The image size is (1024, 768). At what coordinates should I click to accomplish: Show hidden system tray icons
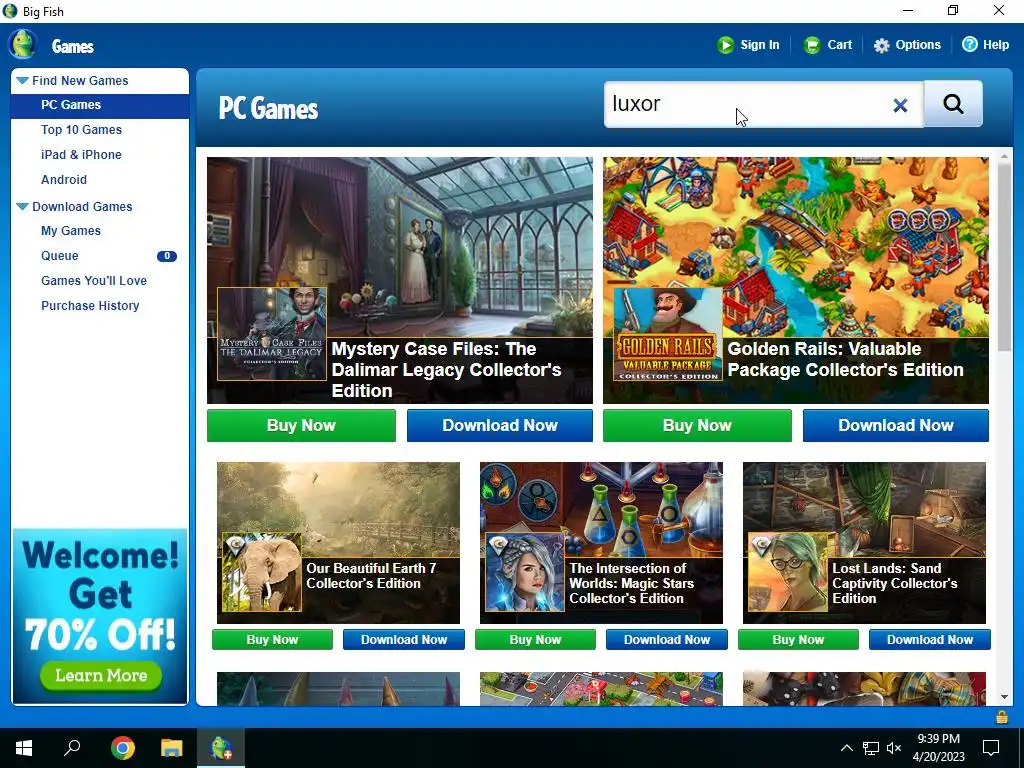pos(846,748)
